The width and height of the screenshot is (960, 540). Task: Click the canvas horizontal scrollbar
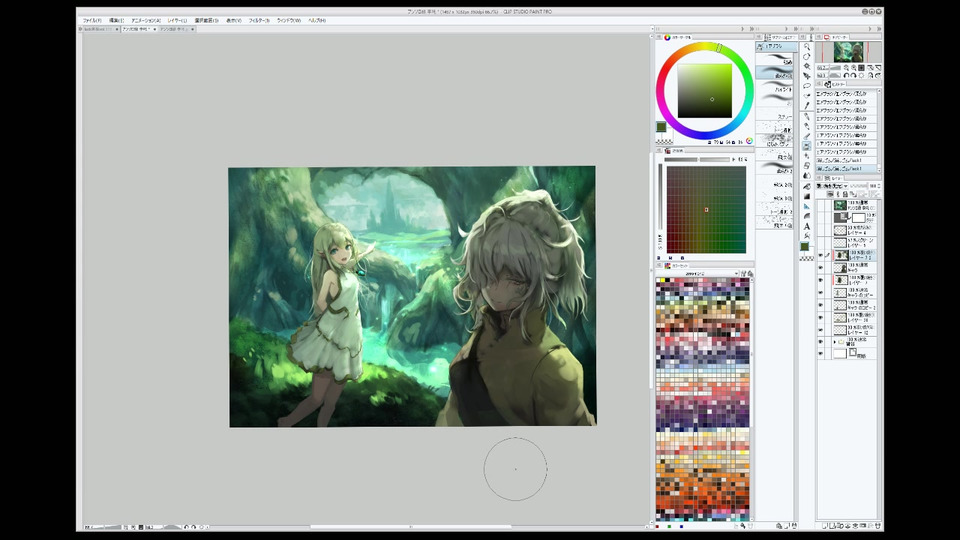click(410, 527)
